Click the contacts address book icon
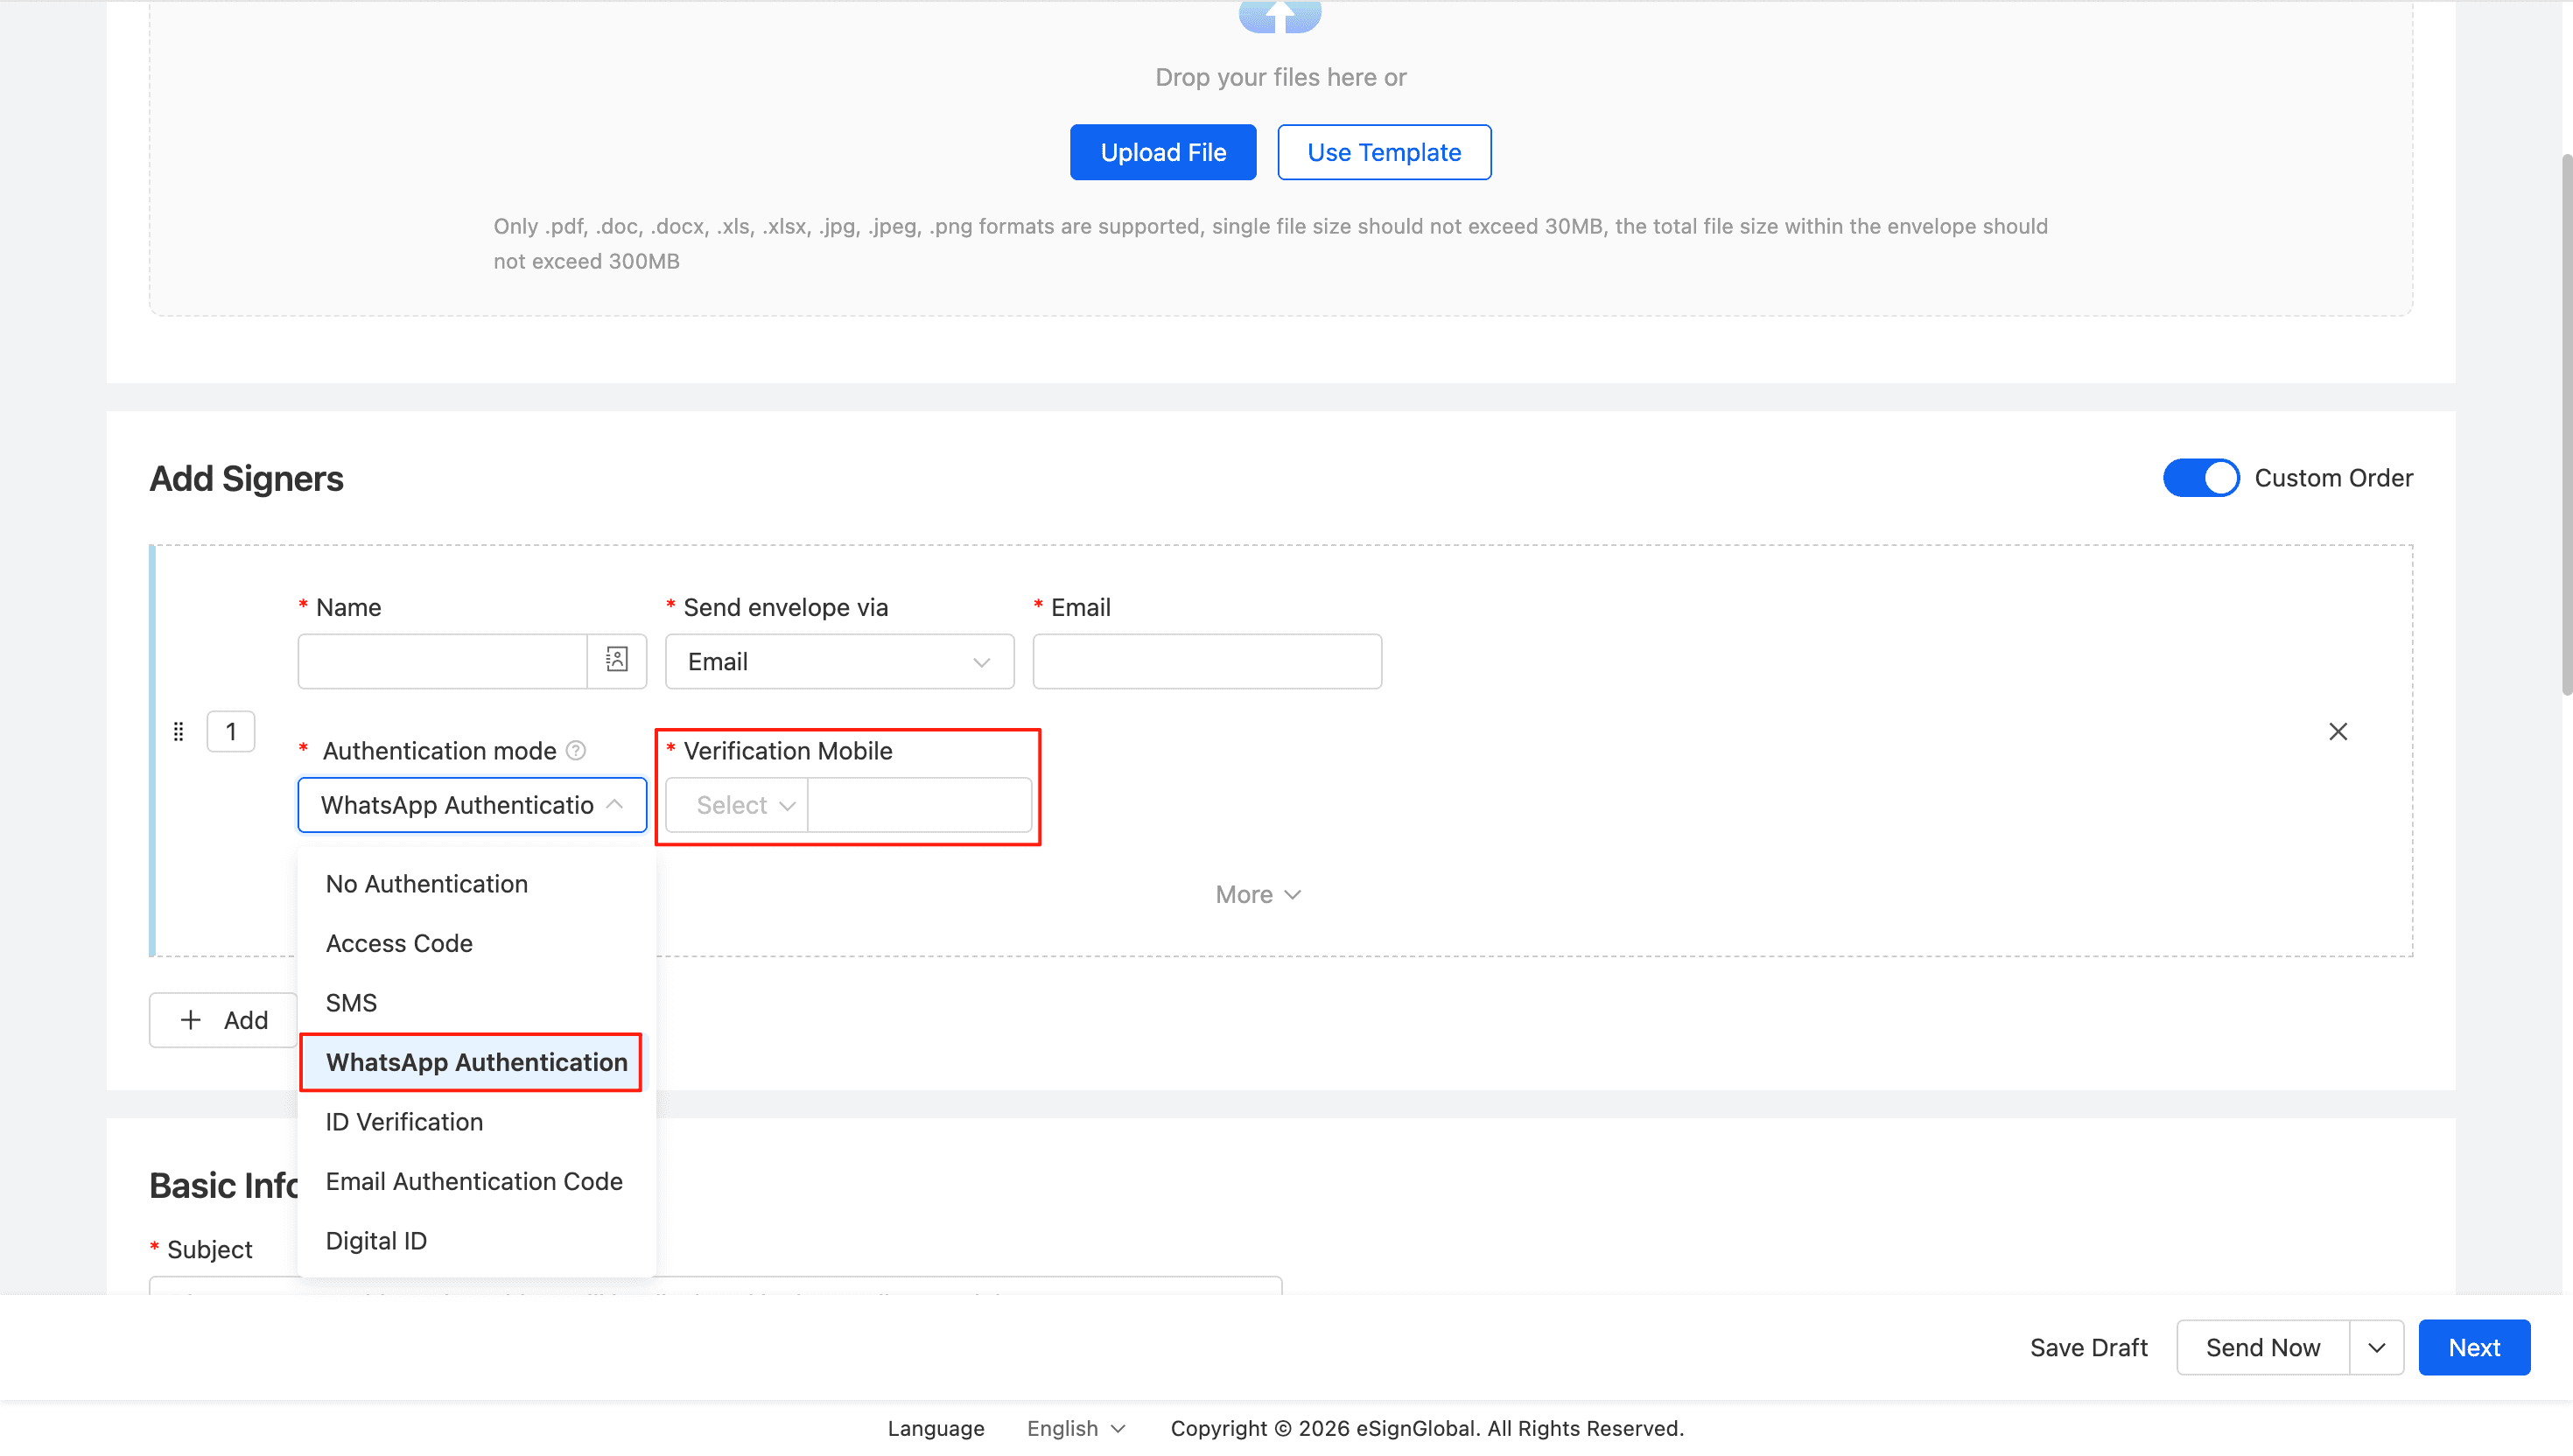Image resolution: width=2573 pixels, height=1456 pixels. [x=616, y=660]
